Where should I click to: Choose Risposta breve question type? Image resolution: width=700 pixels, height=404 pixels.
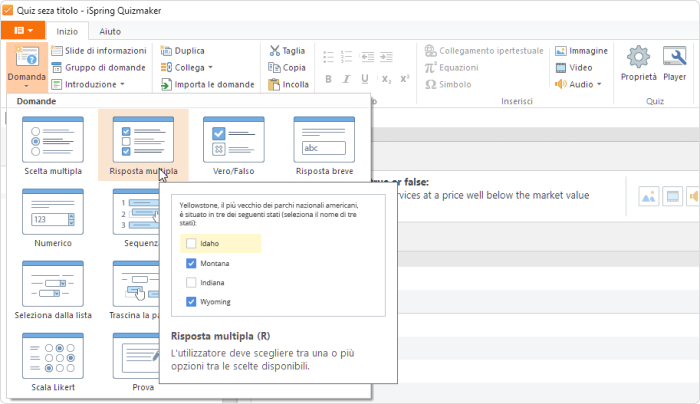(x=324, y=146)
